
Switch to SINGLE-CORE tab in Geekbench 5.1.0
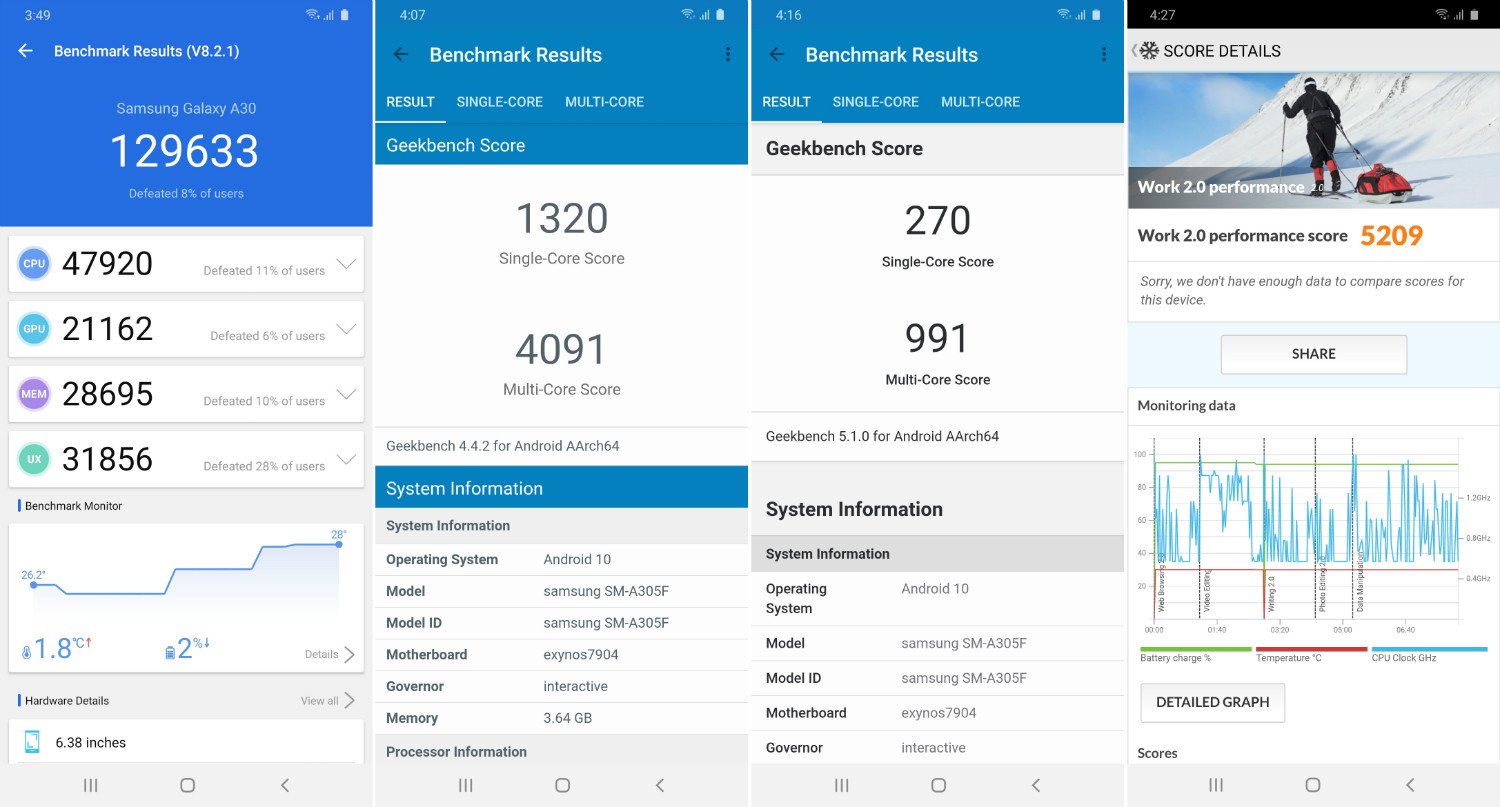pos(876,102)
